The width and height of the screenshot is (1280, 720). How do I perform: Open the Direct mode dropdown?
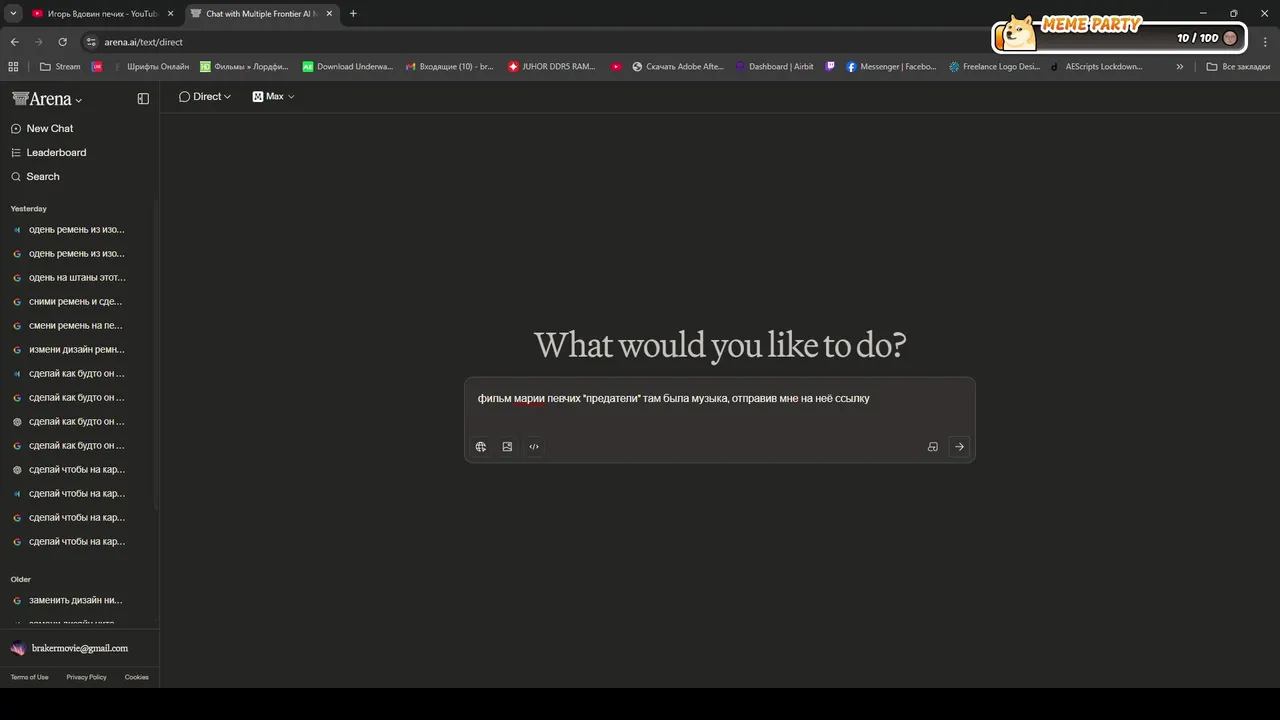205,97
